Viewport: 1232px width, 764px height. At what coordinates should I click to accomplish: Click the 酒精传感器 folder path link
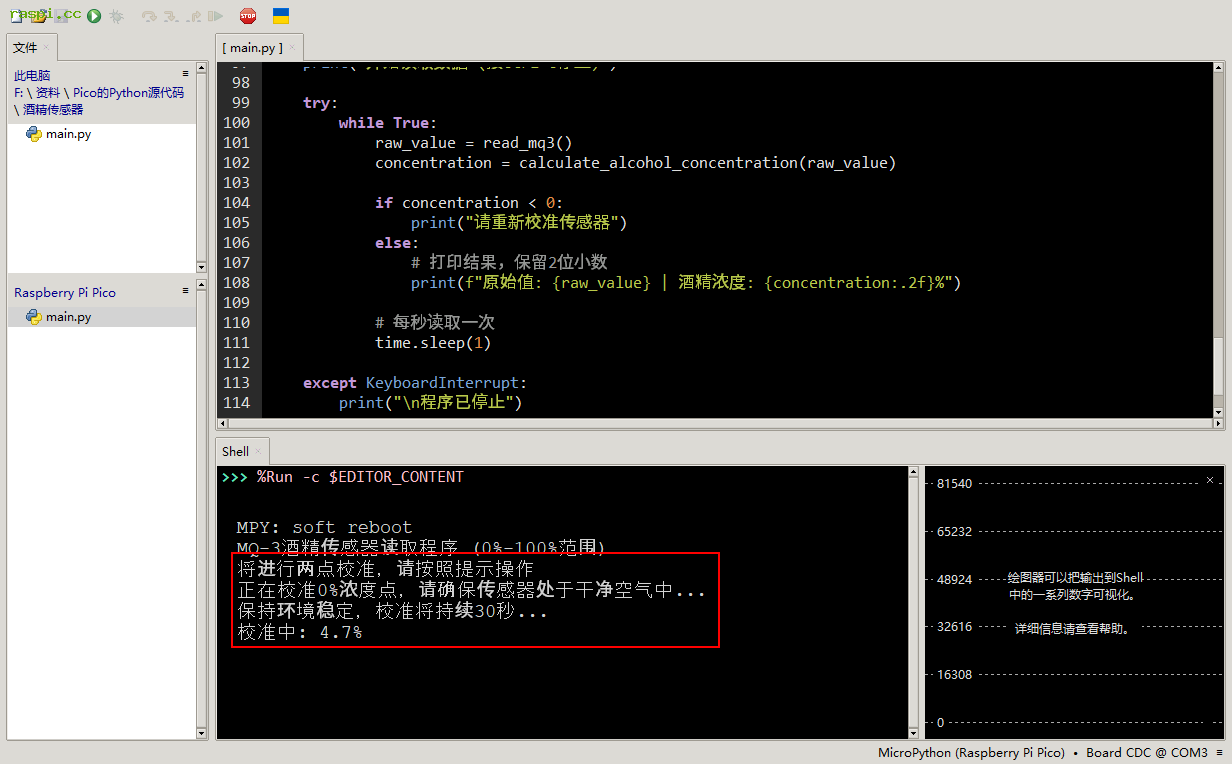(x=53, y=110)
